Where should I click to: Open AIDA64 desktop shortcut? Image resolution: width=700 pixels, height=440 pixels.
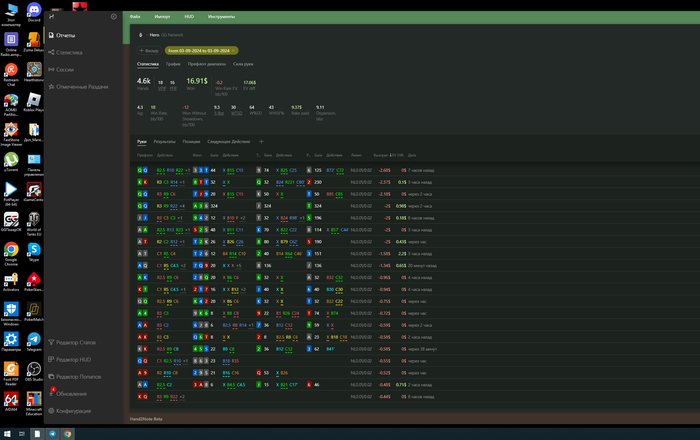[11, 402]
